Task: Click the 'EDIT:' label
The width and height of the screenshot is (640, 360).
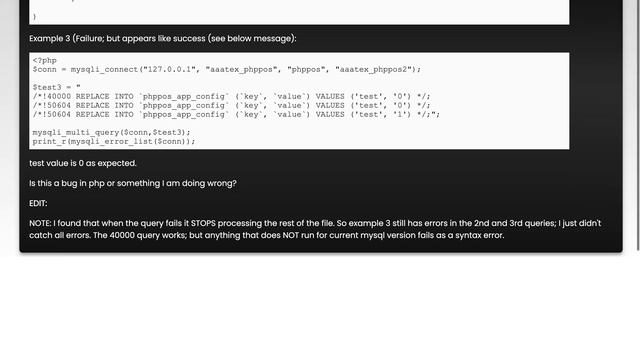Action: coord(38,203)
